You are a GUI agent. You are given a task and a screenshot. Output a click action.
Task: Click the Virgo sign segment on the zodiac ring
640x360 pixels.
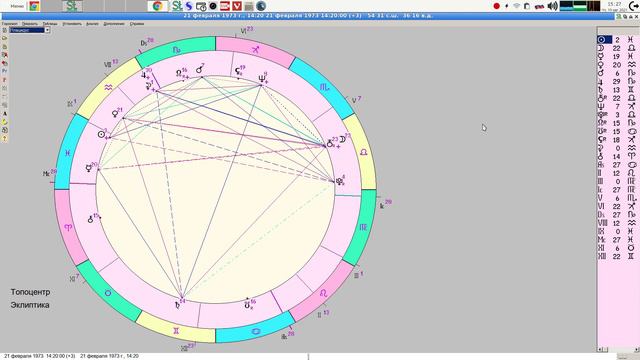[x=363, y=227]
